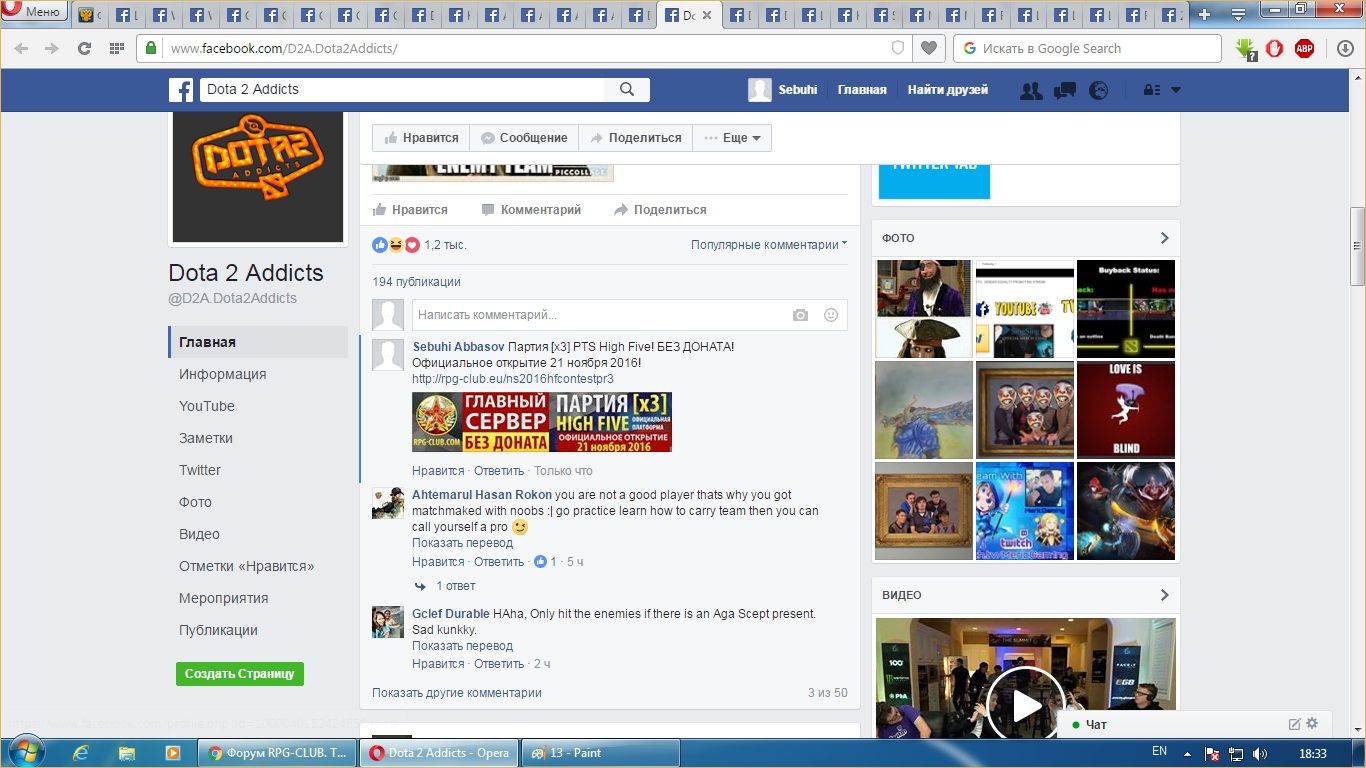Toggle the AdBlock Plus extension icon
The width and height of the screenshot is (1366, 768).
coord(1304,48)
